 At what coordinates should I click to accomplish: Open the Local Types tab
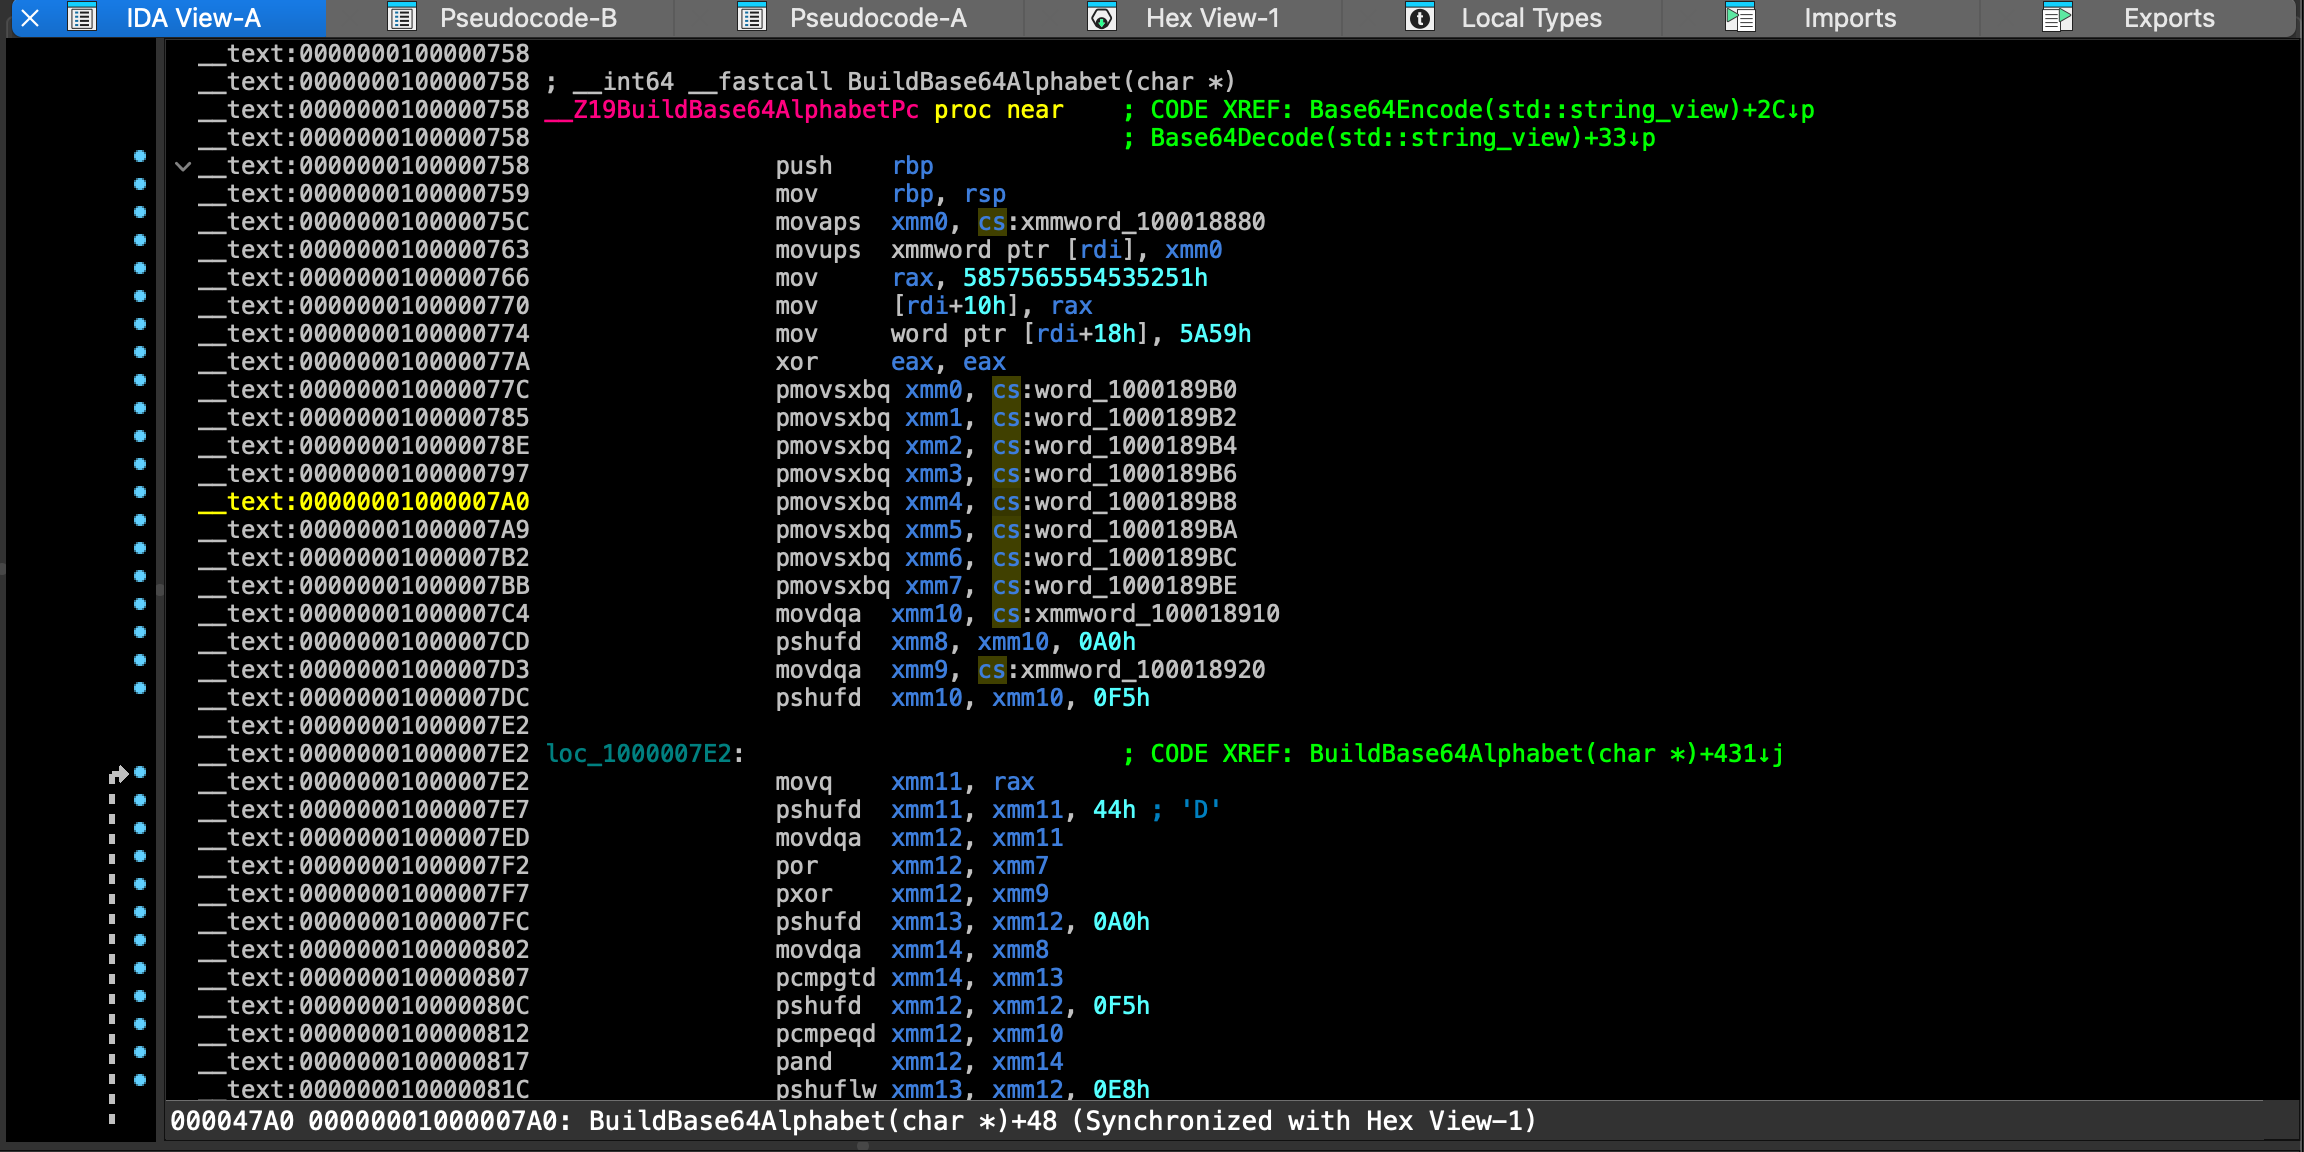point(1531,18)
